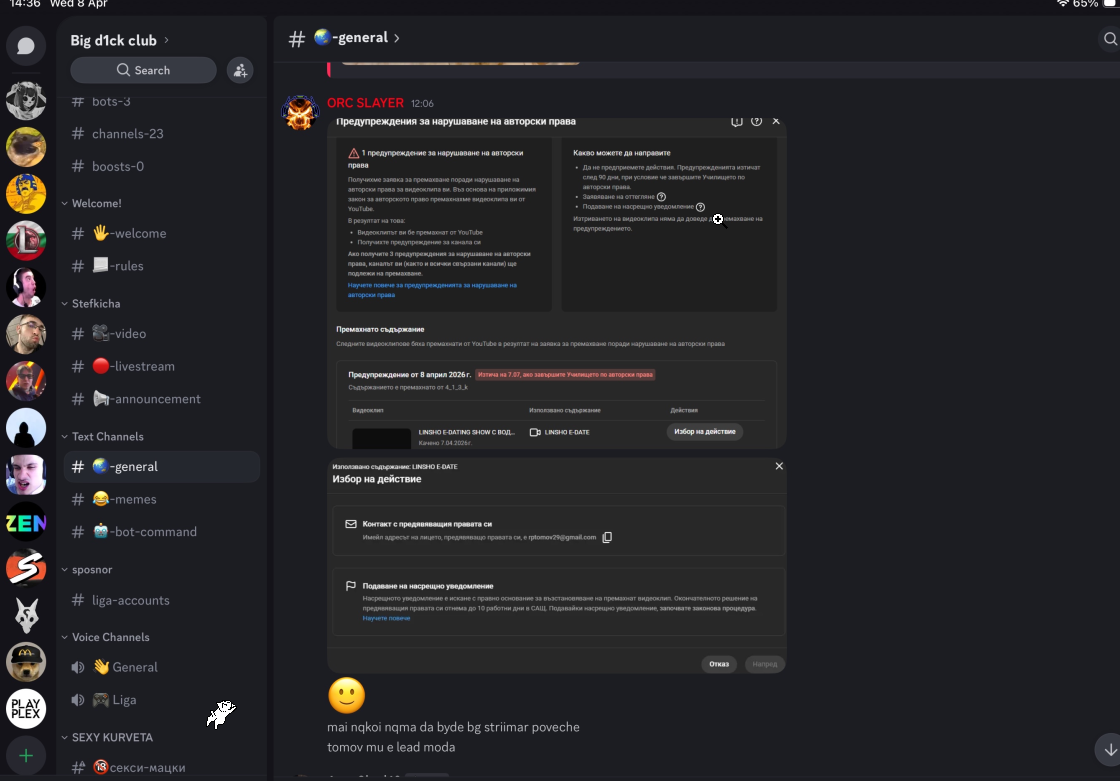Open the copyright warning screenshot image

[x=557, y=284]
